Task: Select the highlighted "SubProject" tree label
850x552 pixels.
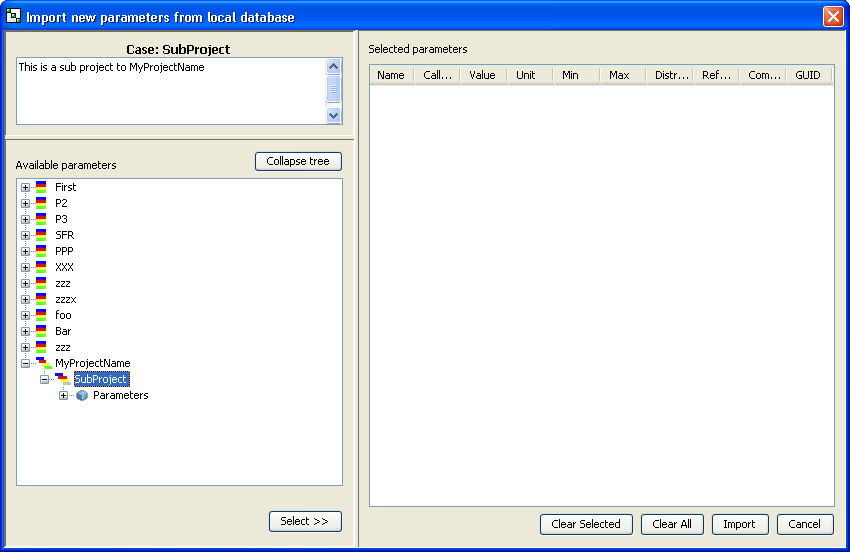Action: coord(101,379)
